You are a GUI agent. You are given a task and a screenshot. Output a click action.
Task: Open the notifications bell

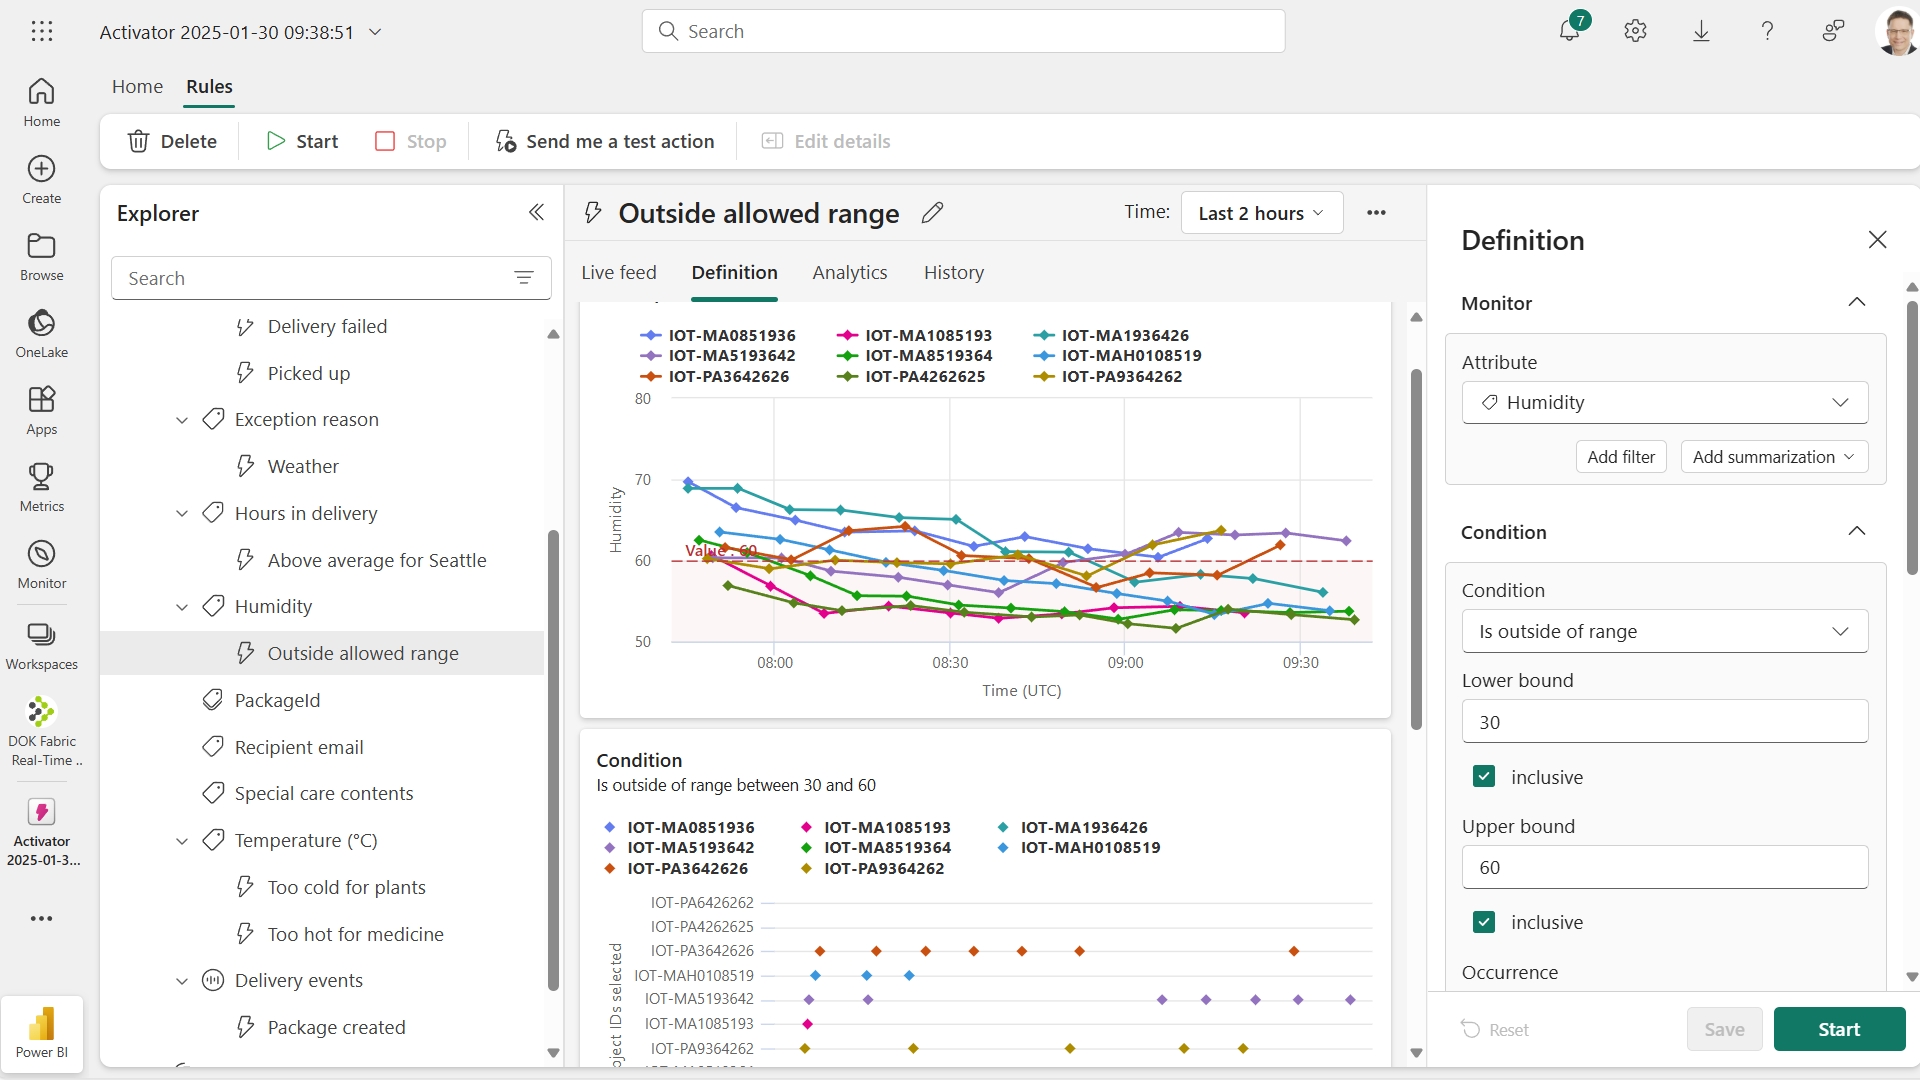[x=1569, y=31]
